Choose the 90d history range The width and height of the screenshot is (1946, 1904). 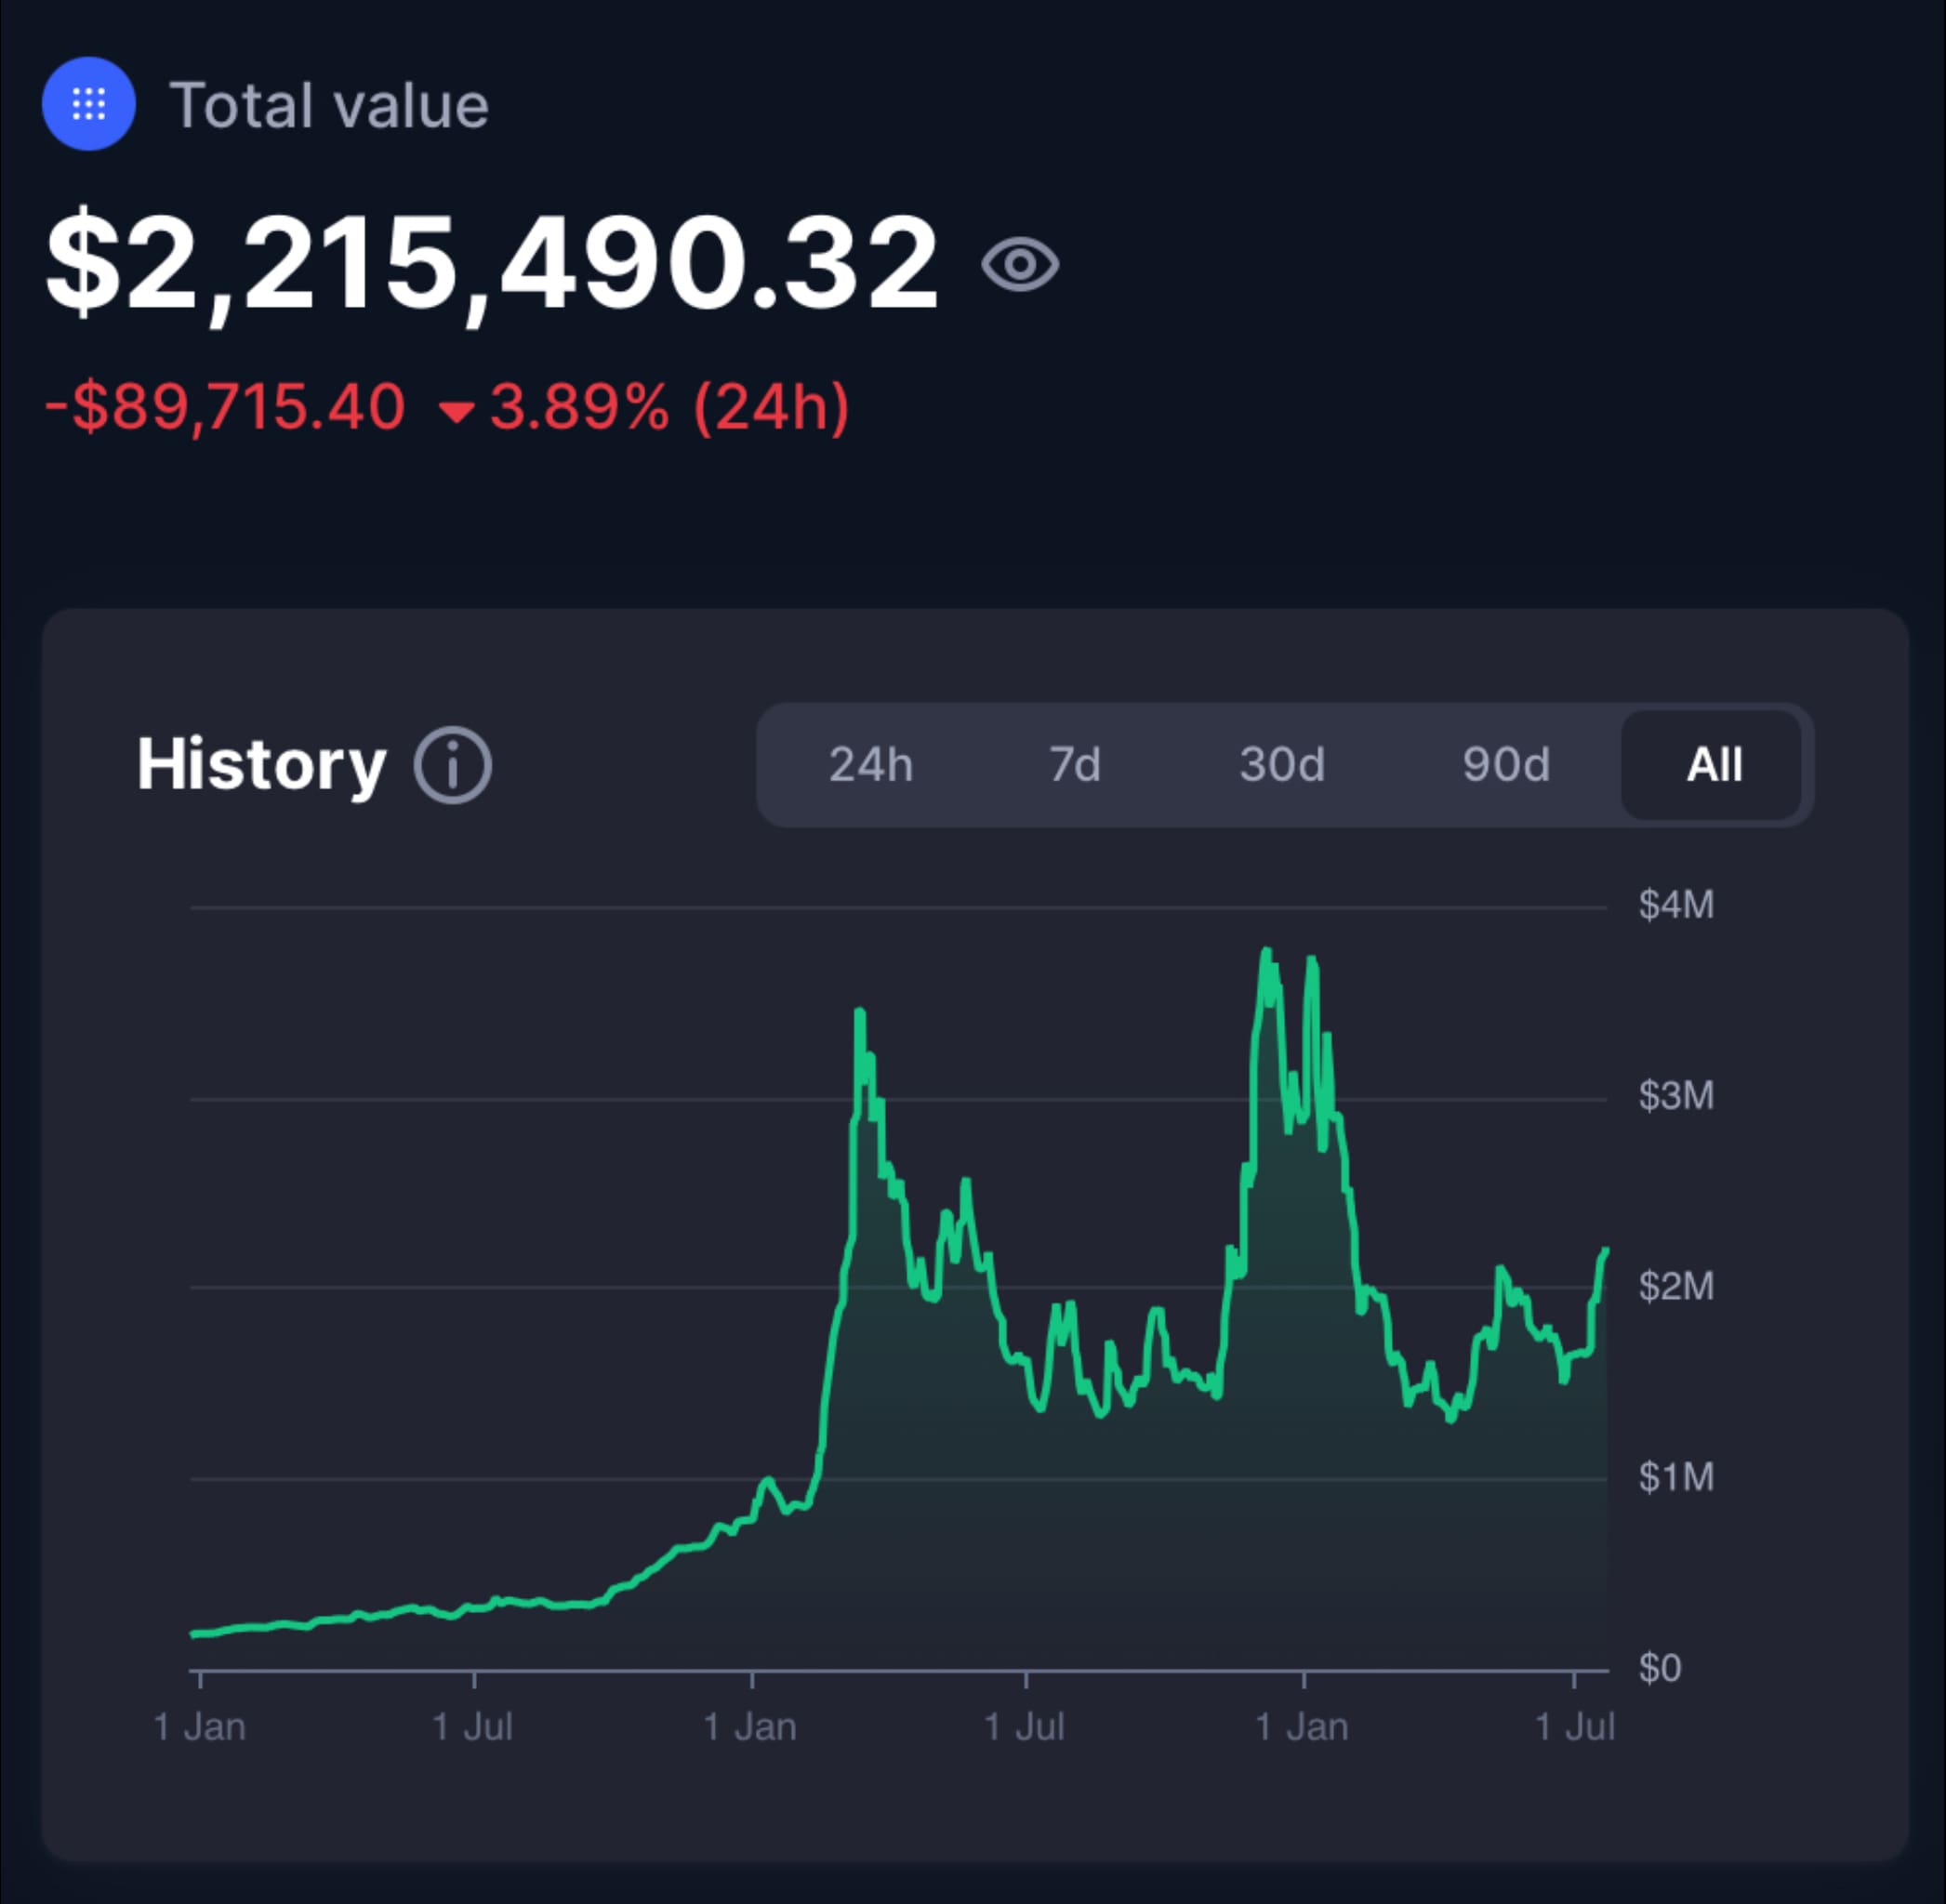tap(1506, 765)
